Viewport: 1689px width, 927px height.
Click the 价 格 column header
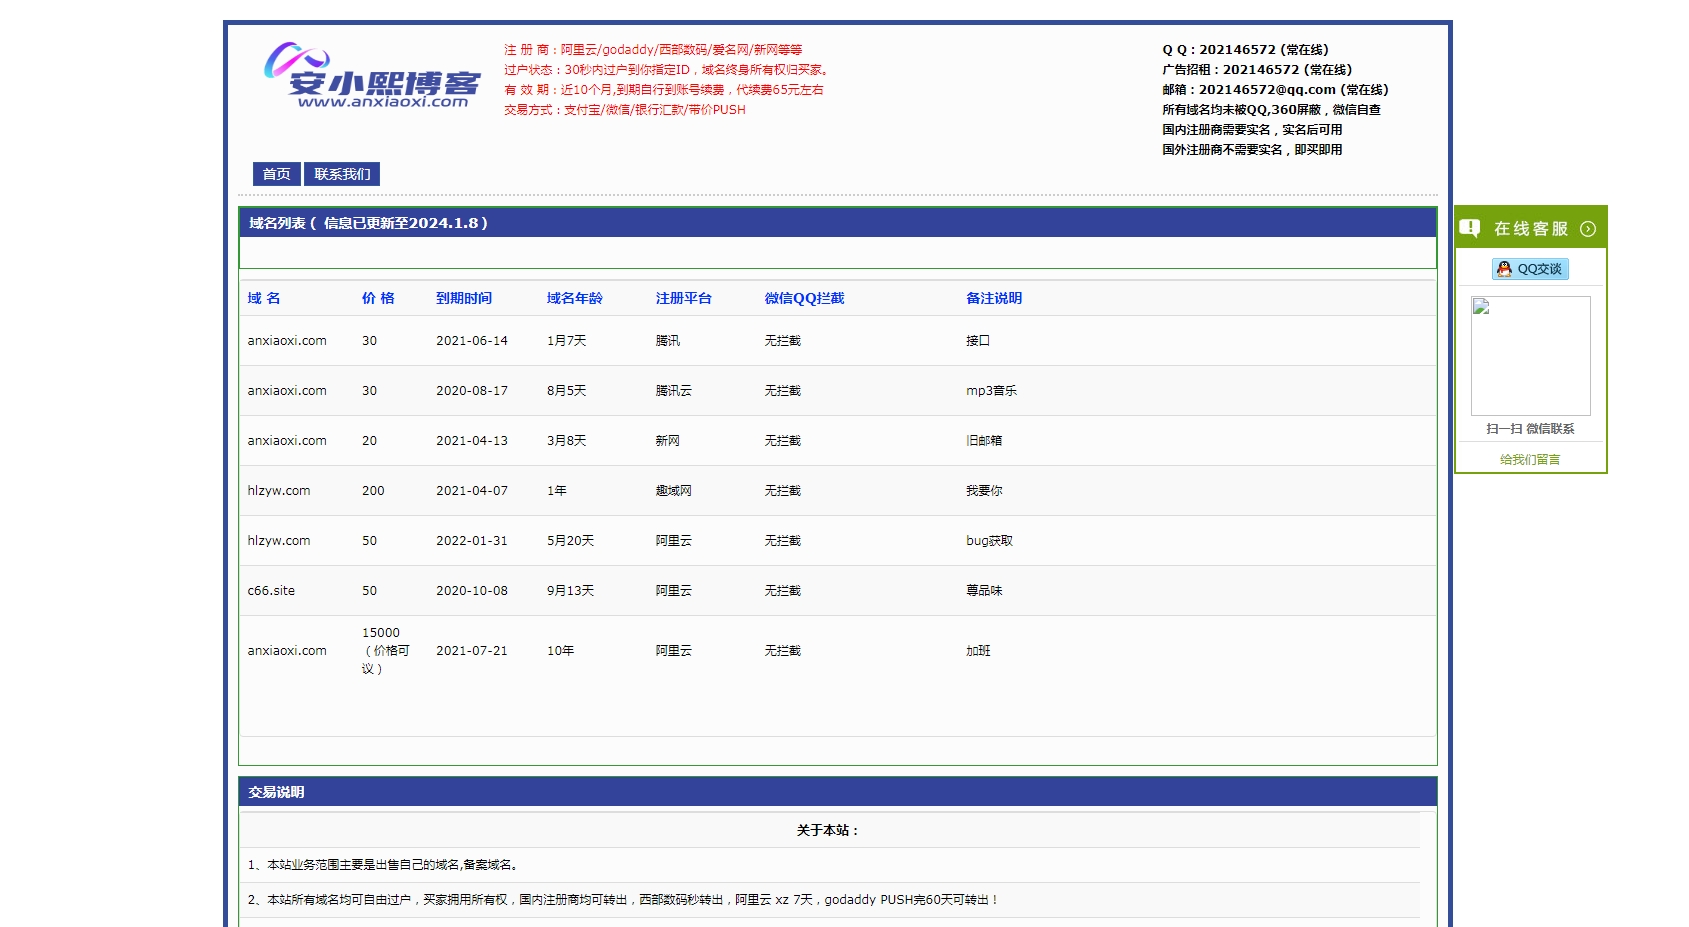(x=378, y=298)
